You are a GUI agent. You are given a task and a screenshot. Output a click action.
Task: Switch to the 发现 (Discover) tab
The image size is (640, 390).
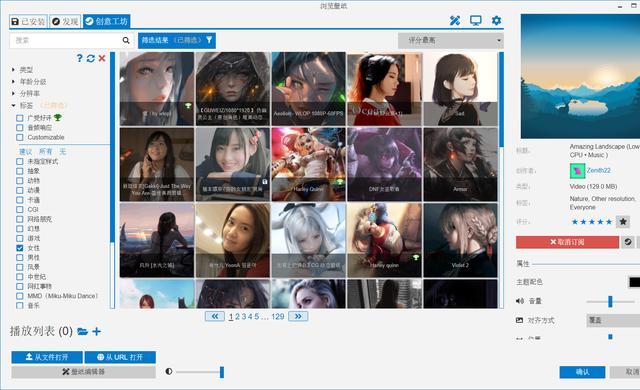(65, 21)
